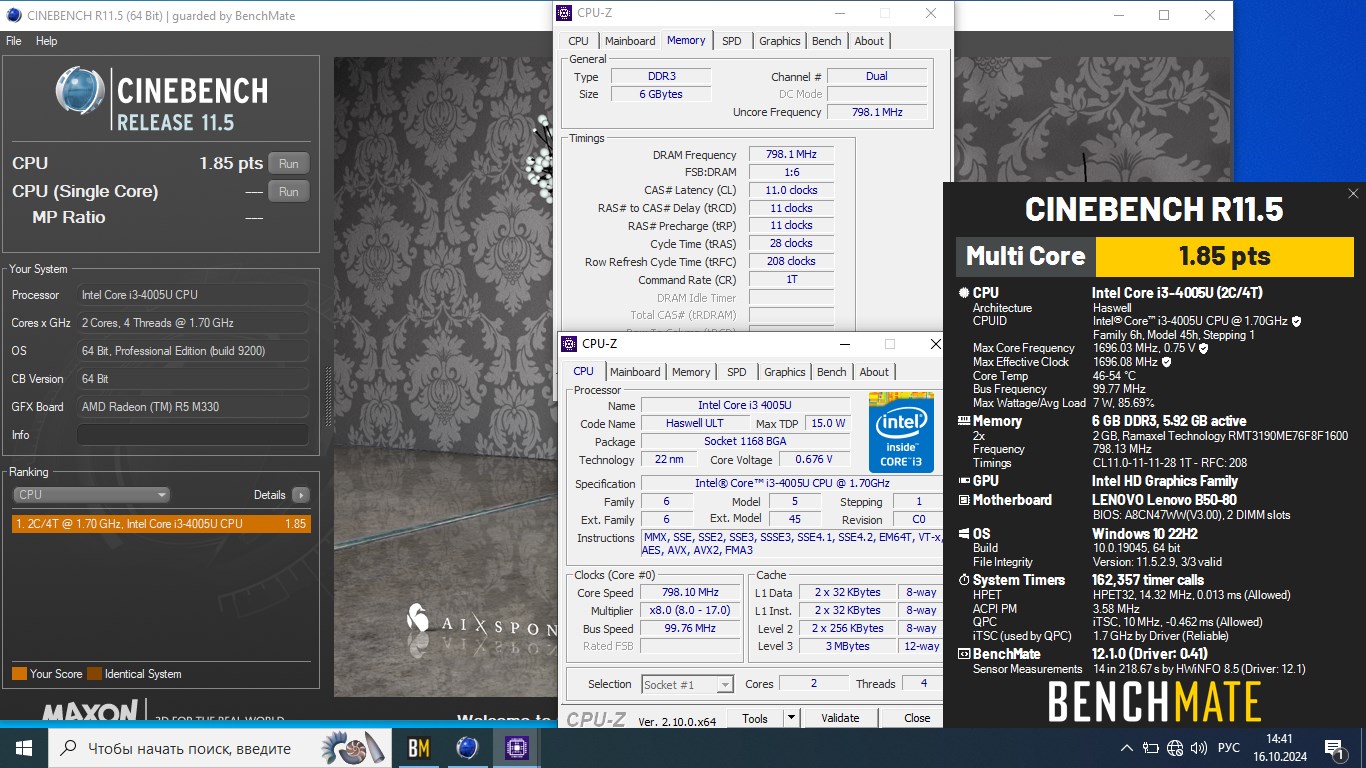Click the verified shield next to CPUID
Screen dimensions: 1366x768
(x=1297, y=322)
